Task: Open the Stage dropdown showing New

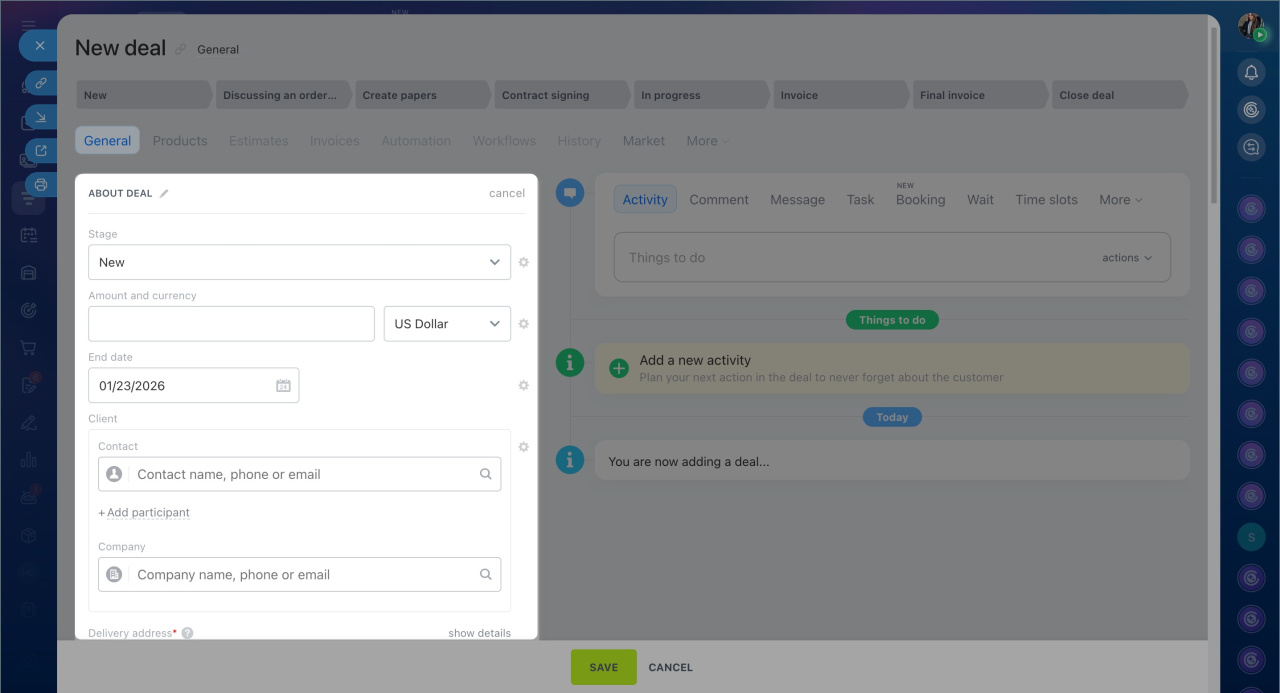Action: (x=299, y=263)
